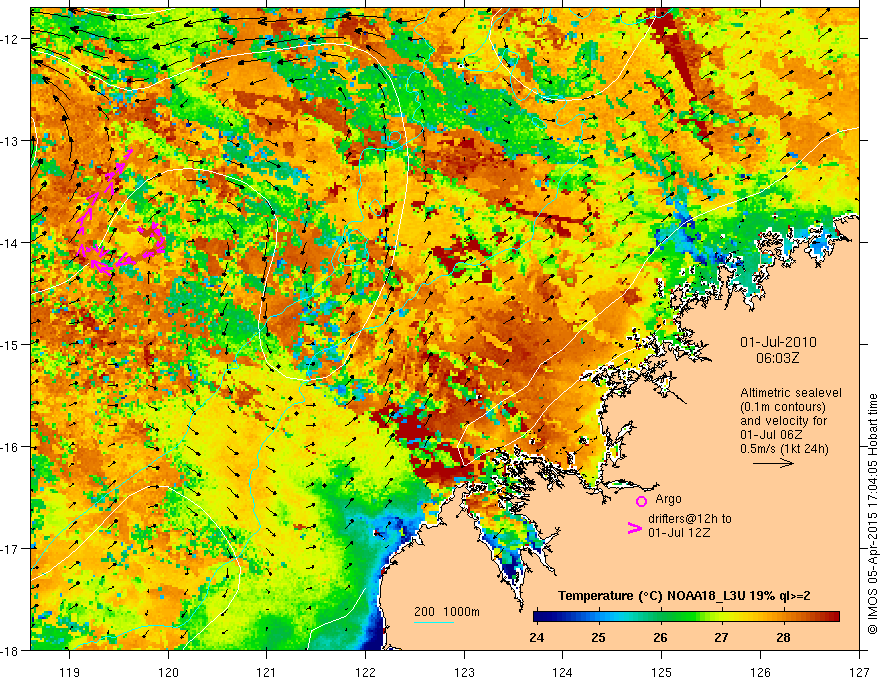Click the date label 01-Jul-2010
Screen dimensions: 880x680
[778, 342]
